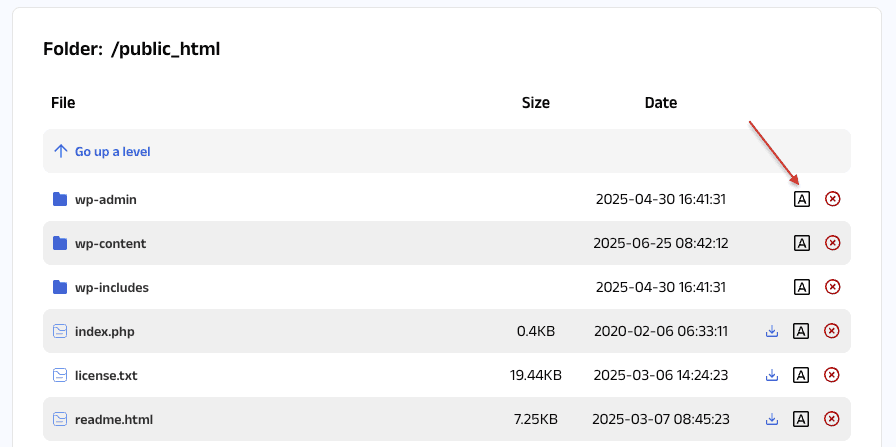896x447 pixels.
Task: Delete the wp-admin folder
Action: 832,199
